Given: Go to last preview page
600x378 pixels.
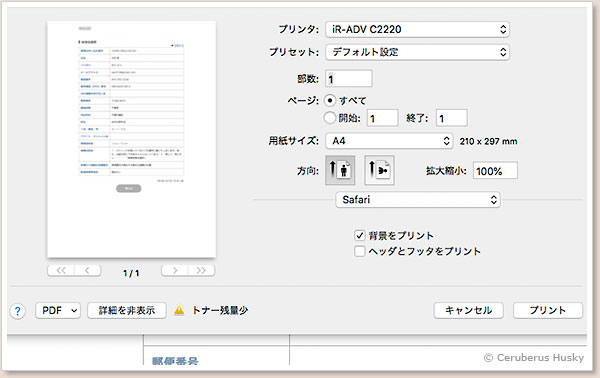Looking at the screenshot, I should 201,270.
